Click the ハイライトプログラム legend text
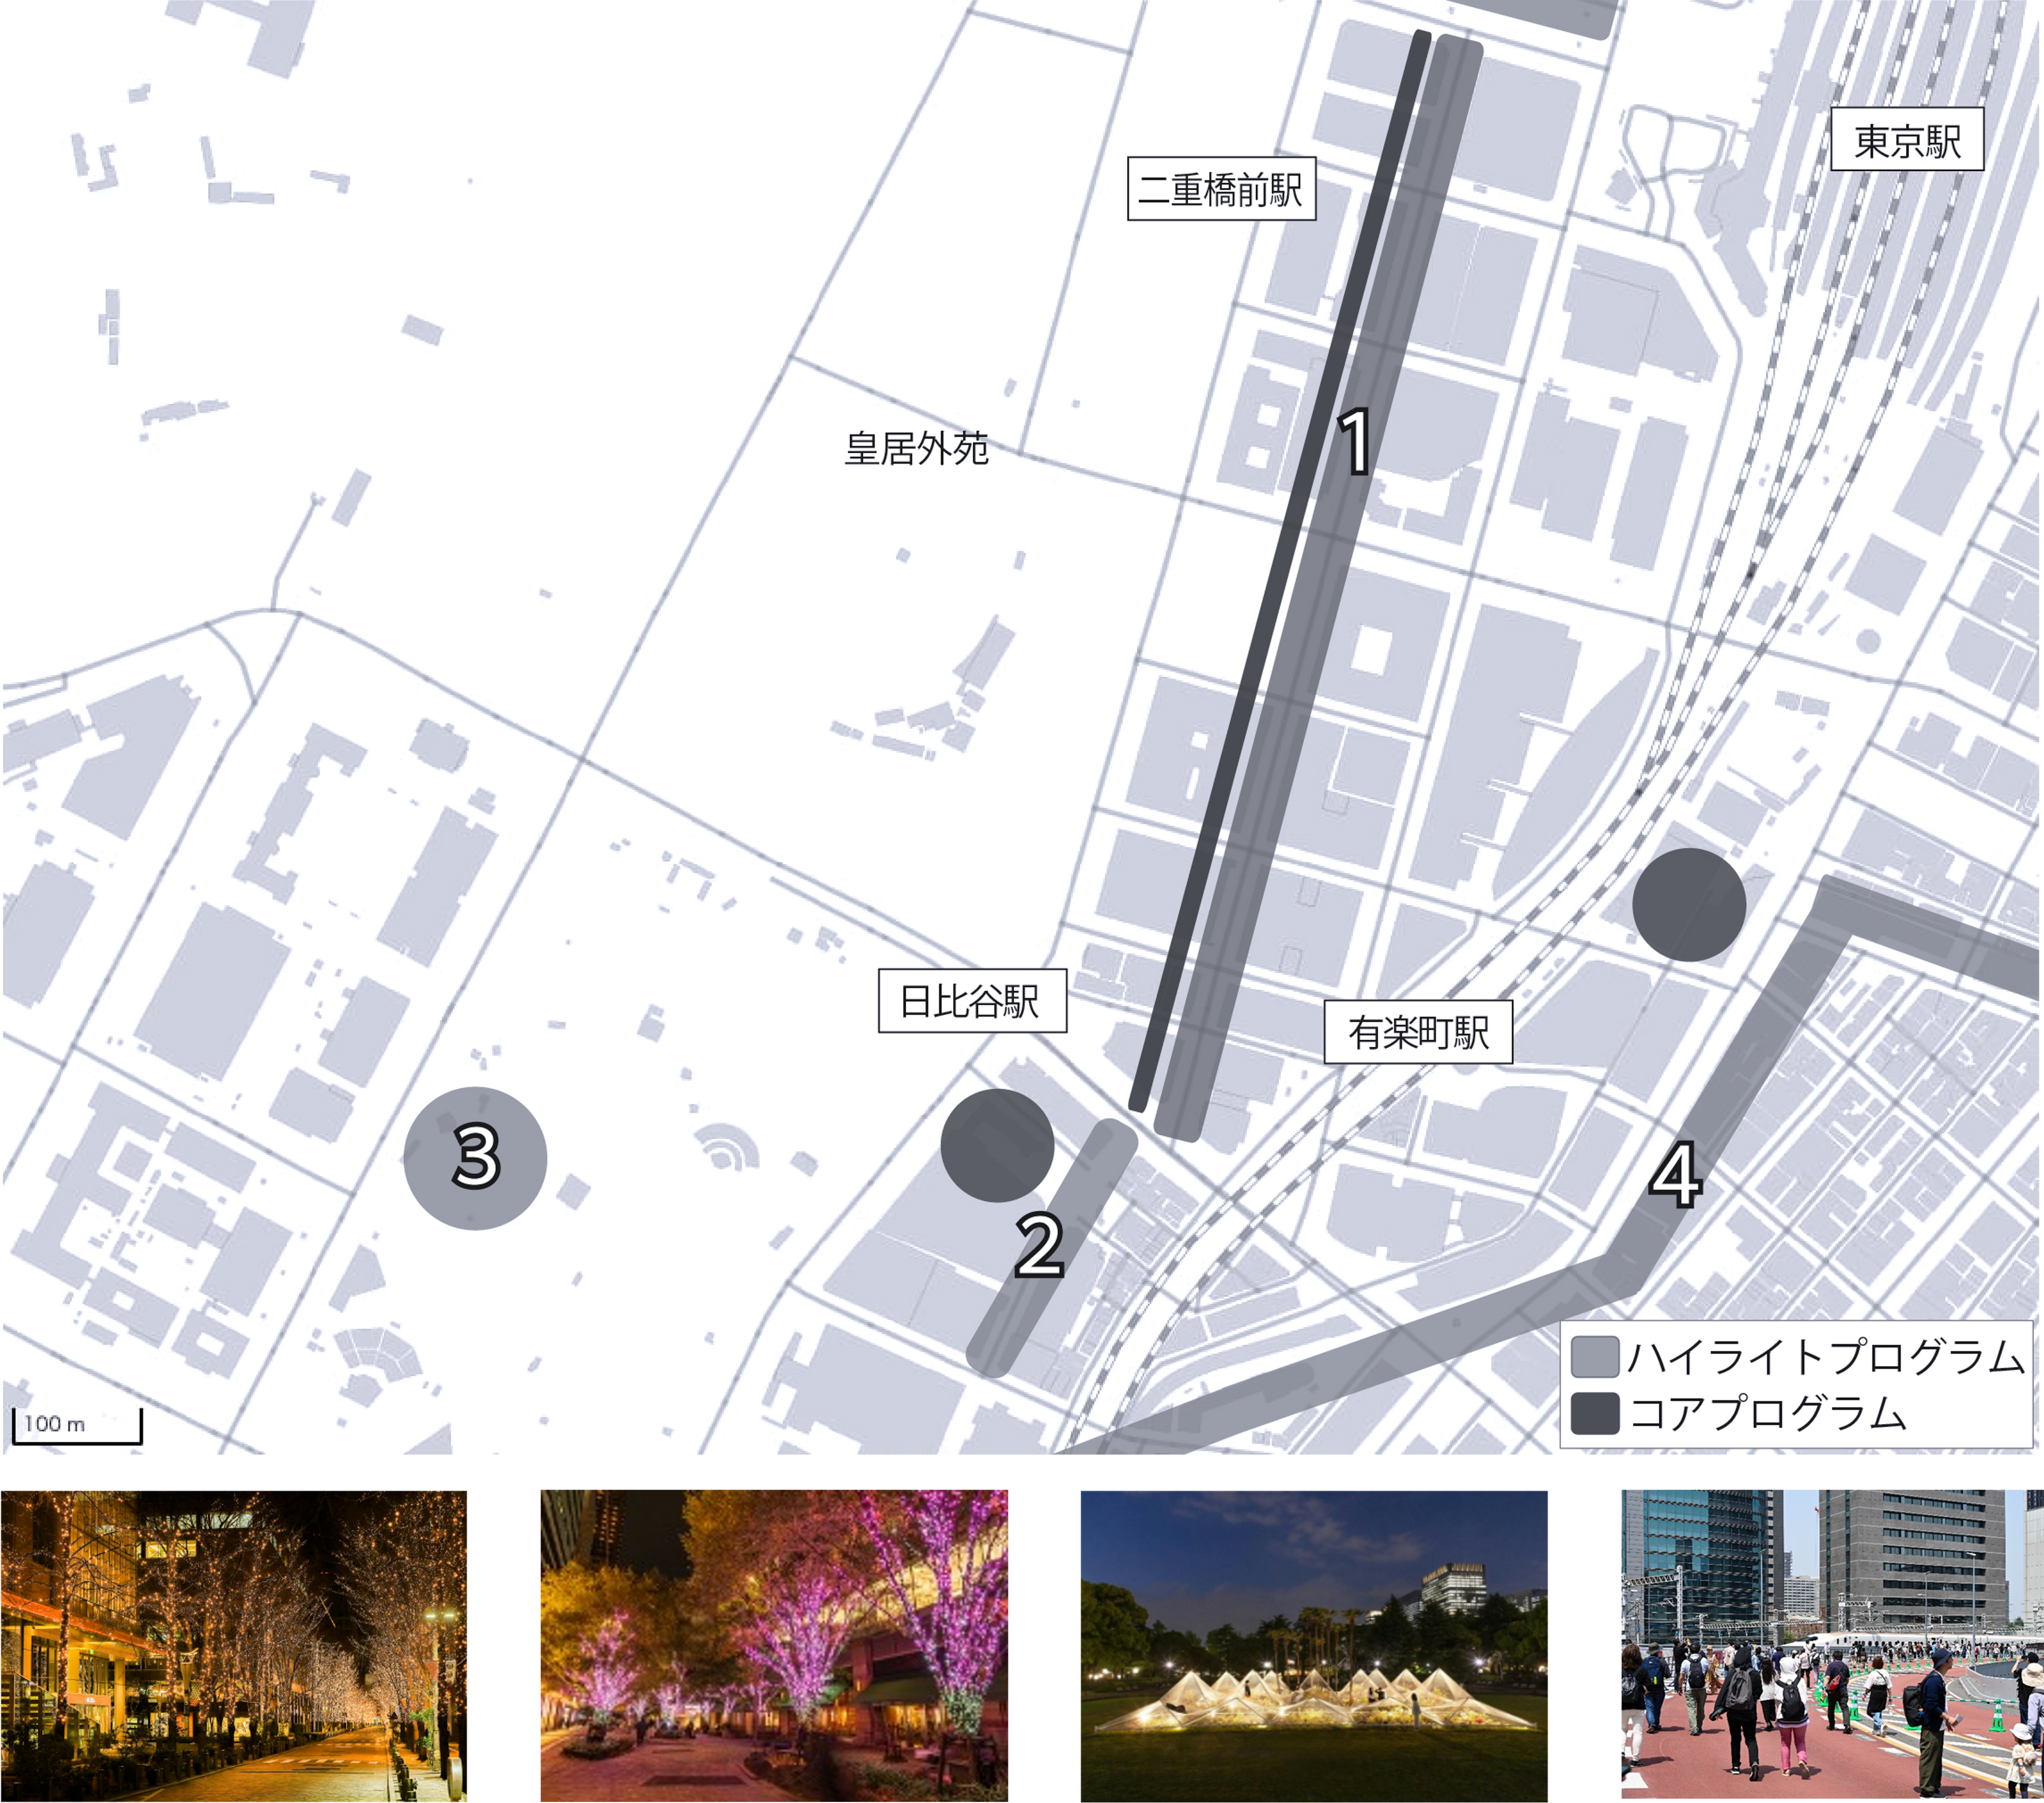This screenshot has height=1803, width=2044. click(1825, 1357)
